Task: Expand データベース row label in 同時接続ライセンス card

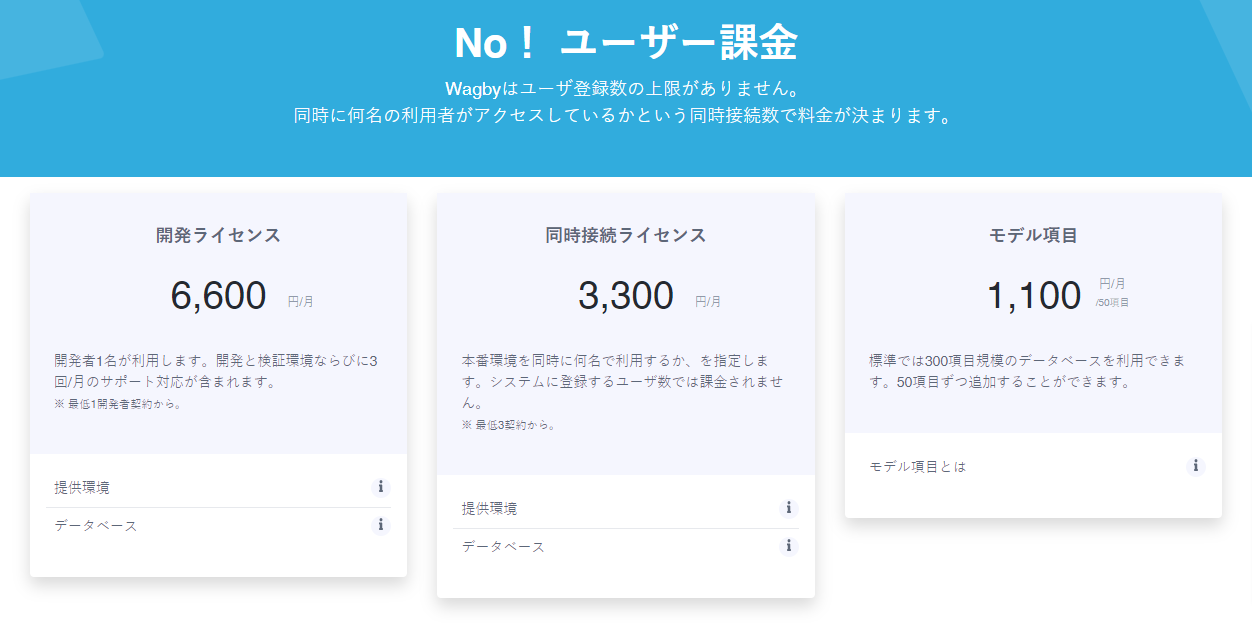Action: coord(503,547)
